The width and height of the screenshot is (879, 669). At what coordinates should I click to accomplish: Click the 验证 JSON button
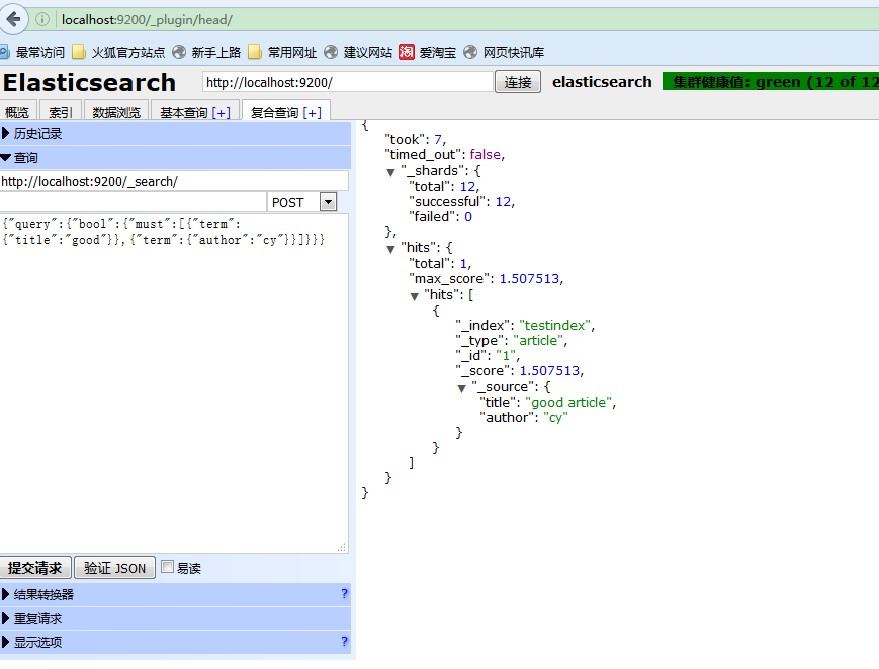click(x=114, y=568)
